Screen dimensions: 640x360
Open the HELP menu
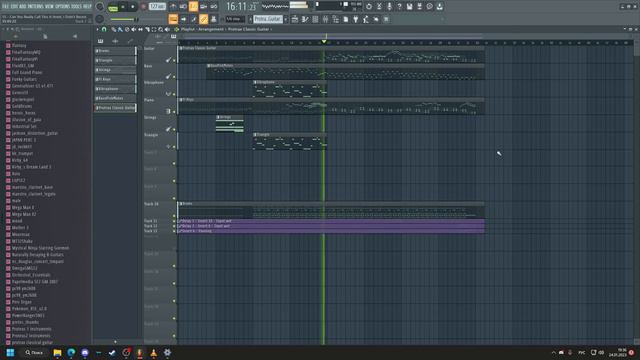click(x=87, y=6)
